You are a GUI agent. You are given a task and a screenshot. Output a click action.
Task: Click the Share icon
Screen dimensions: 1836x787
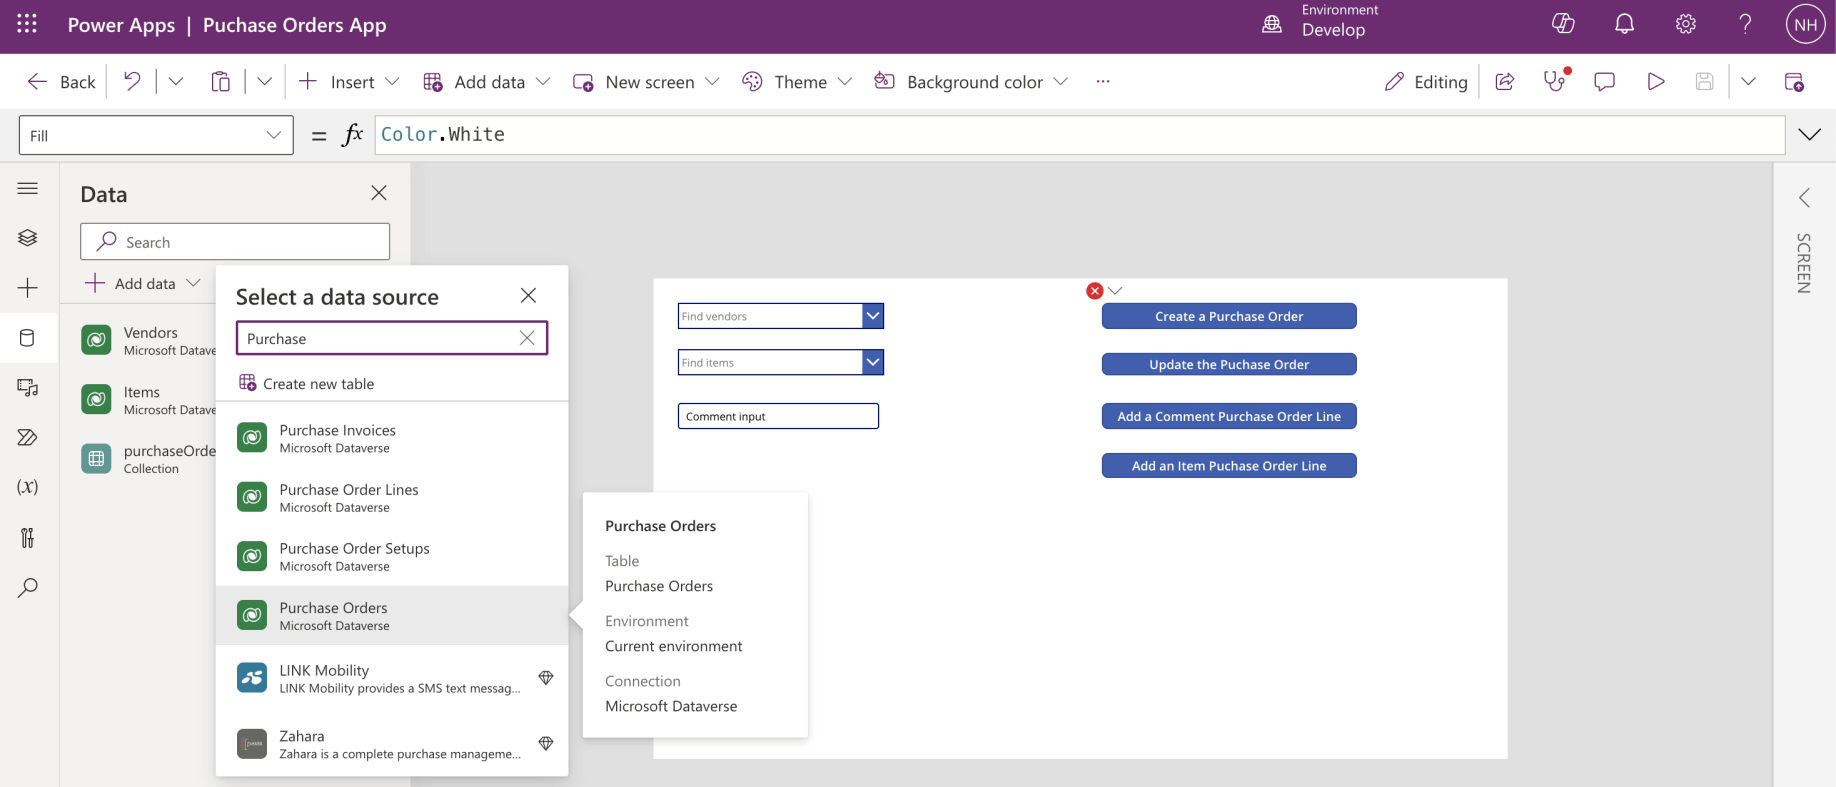[x=1505, y=82]
